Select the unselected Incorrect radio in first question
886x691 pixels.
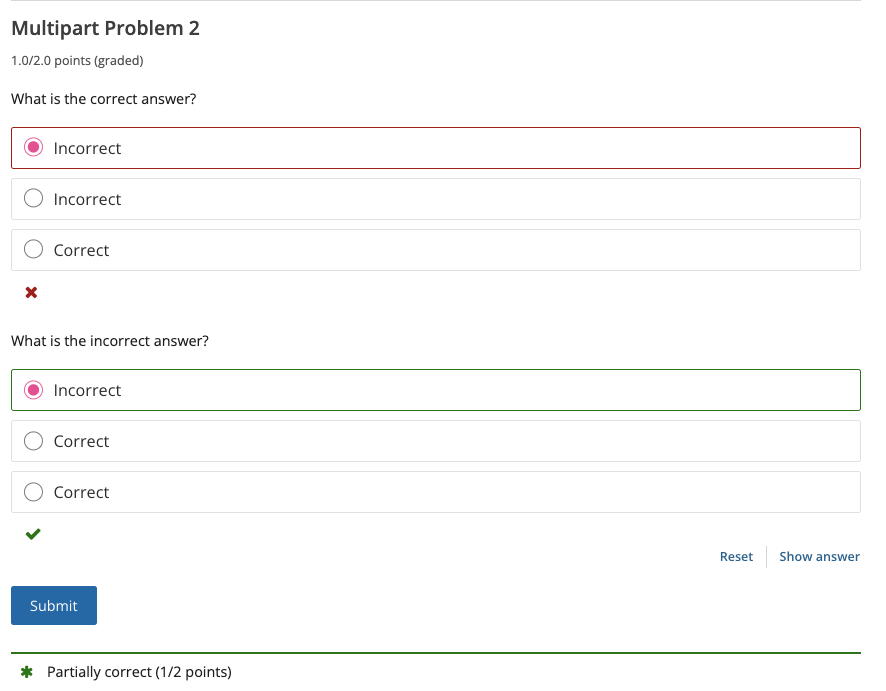[x=33, y=199]
